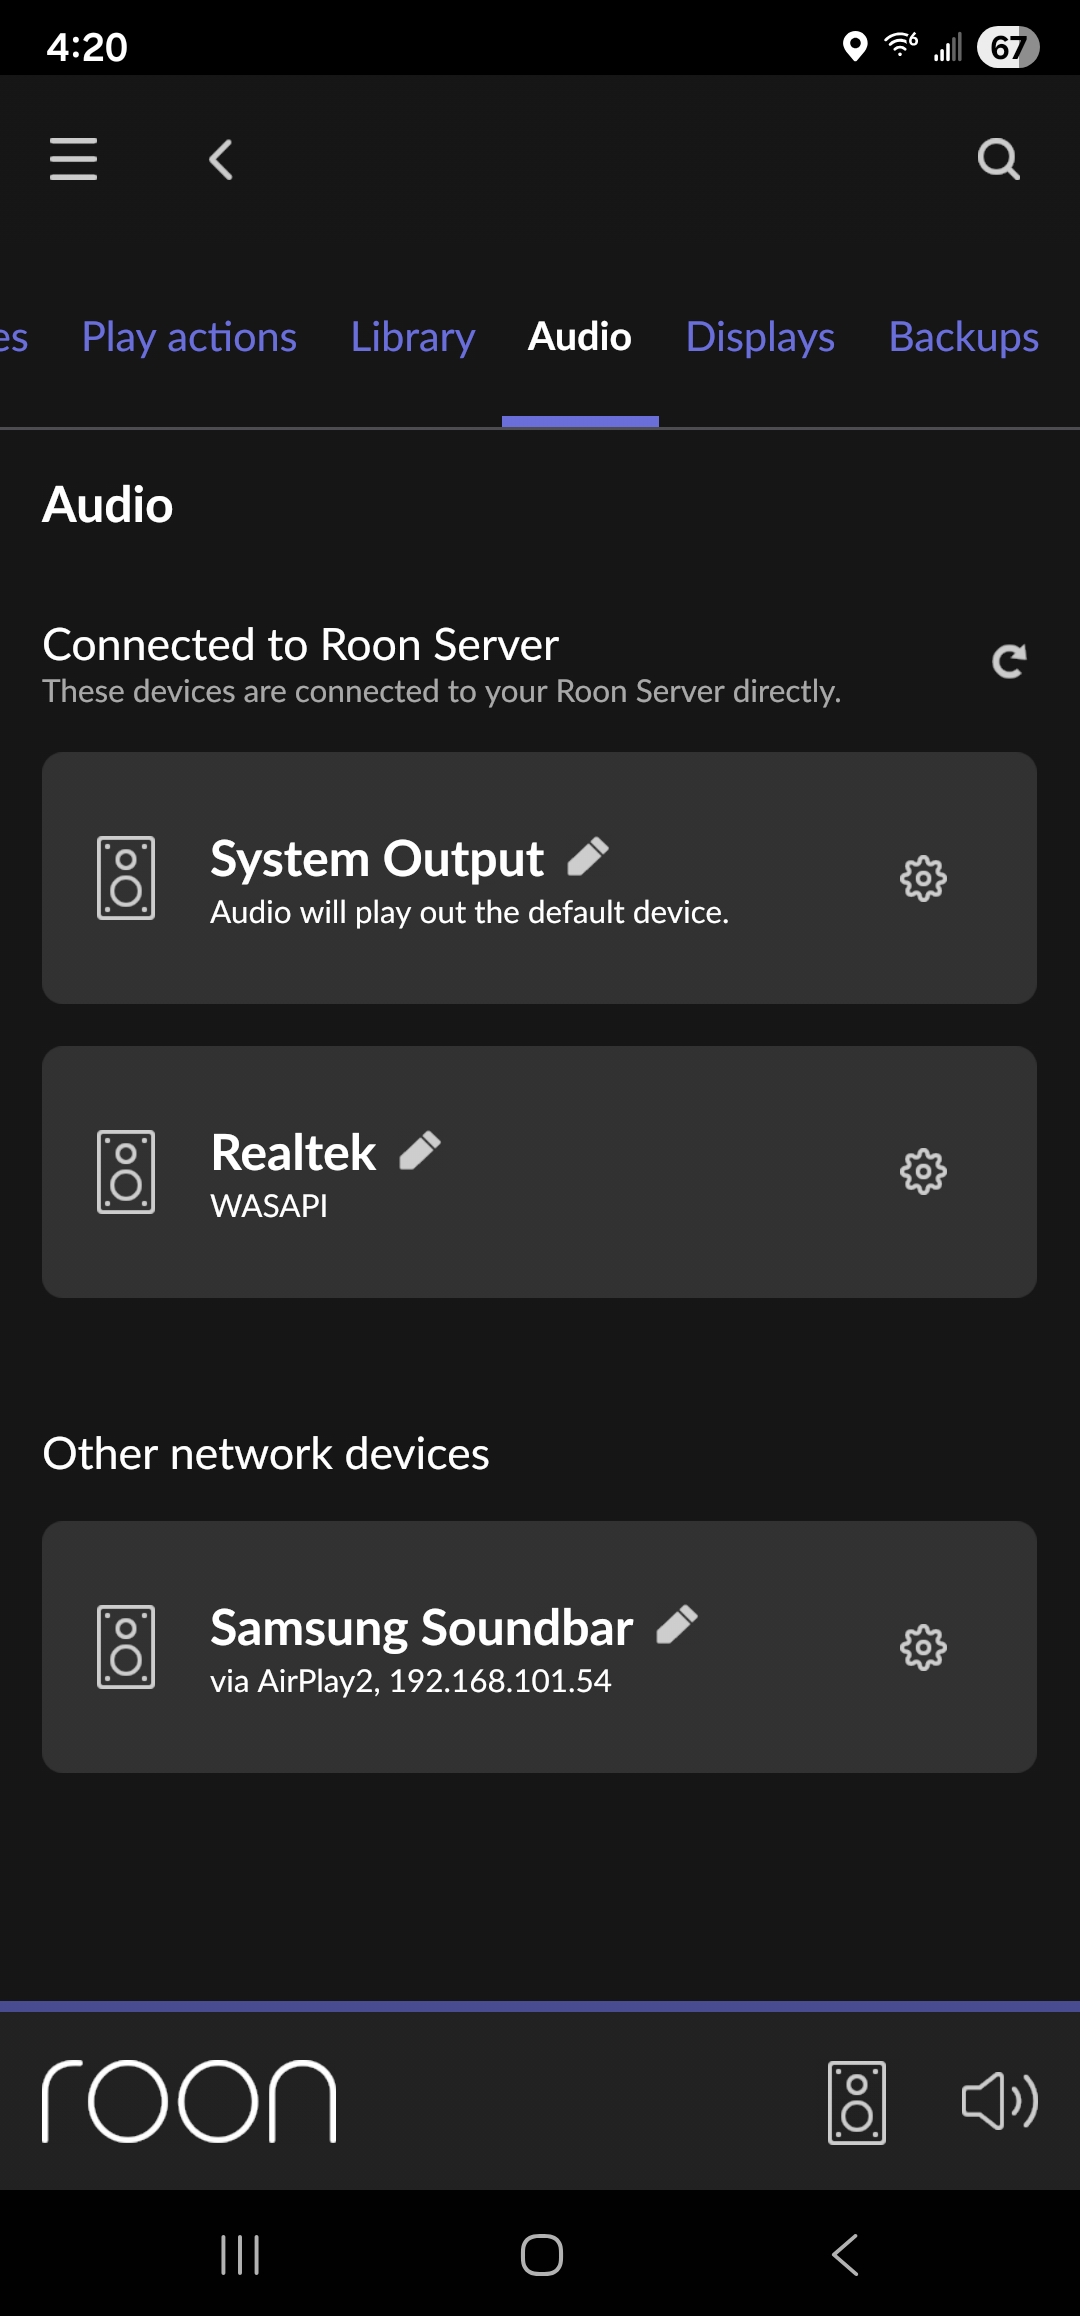The width and height of the screenshot is (1080, 2316).
Task: Tap the Roon logo in the footer
Action: point(189,2101)
